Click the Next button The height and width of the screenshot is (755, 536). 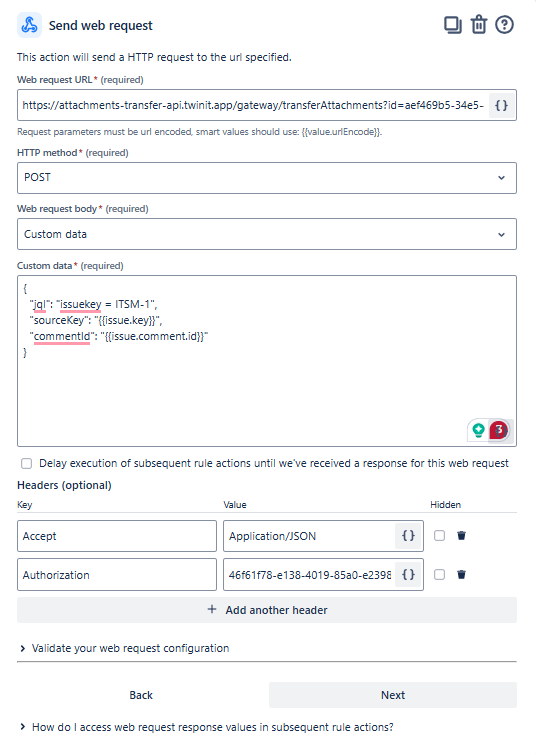(392, 695)
